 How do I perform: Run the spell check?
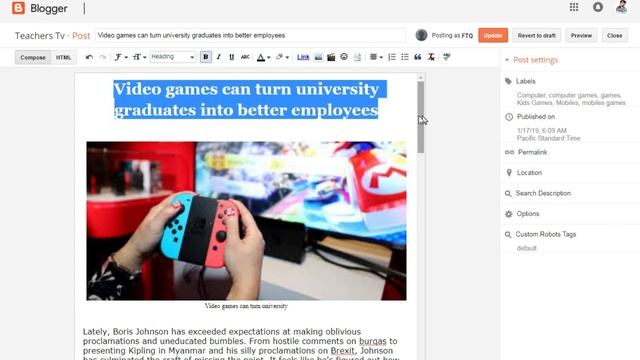[447, 57]
